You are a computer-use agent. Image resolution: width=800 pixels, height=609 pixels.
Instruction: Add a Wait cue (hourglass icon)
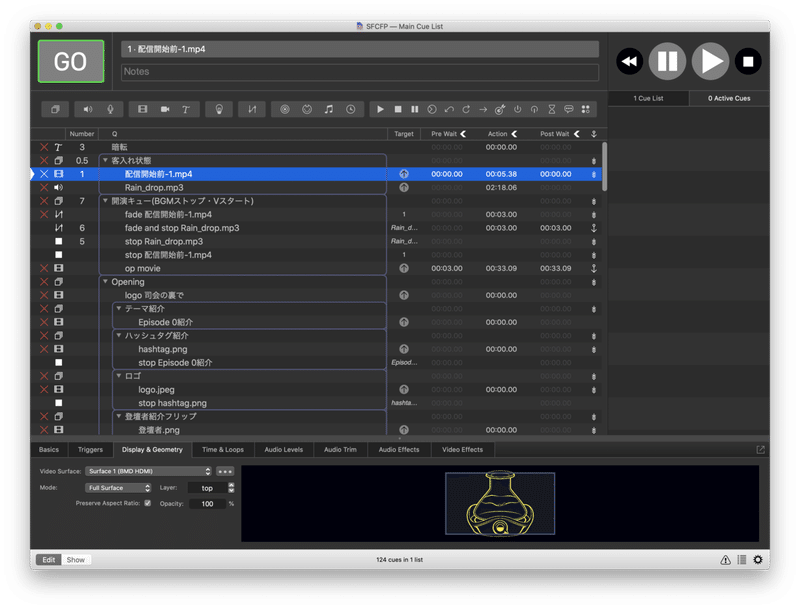point(552,109)
